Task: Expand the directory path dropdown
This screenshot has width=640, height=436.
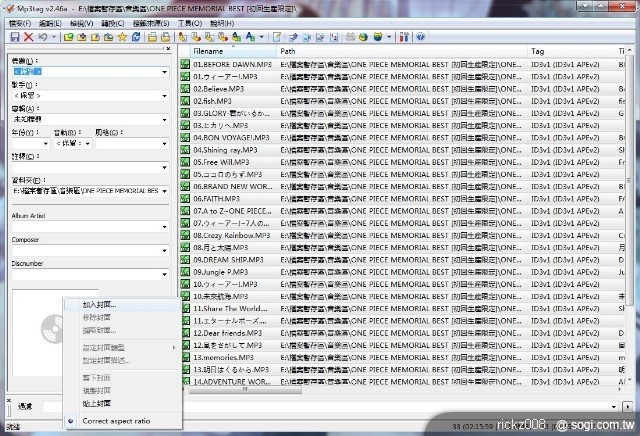Action: coord(164,191)
